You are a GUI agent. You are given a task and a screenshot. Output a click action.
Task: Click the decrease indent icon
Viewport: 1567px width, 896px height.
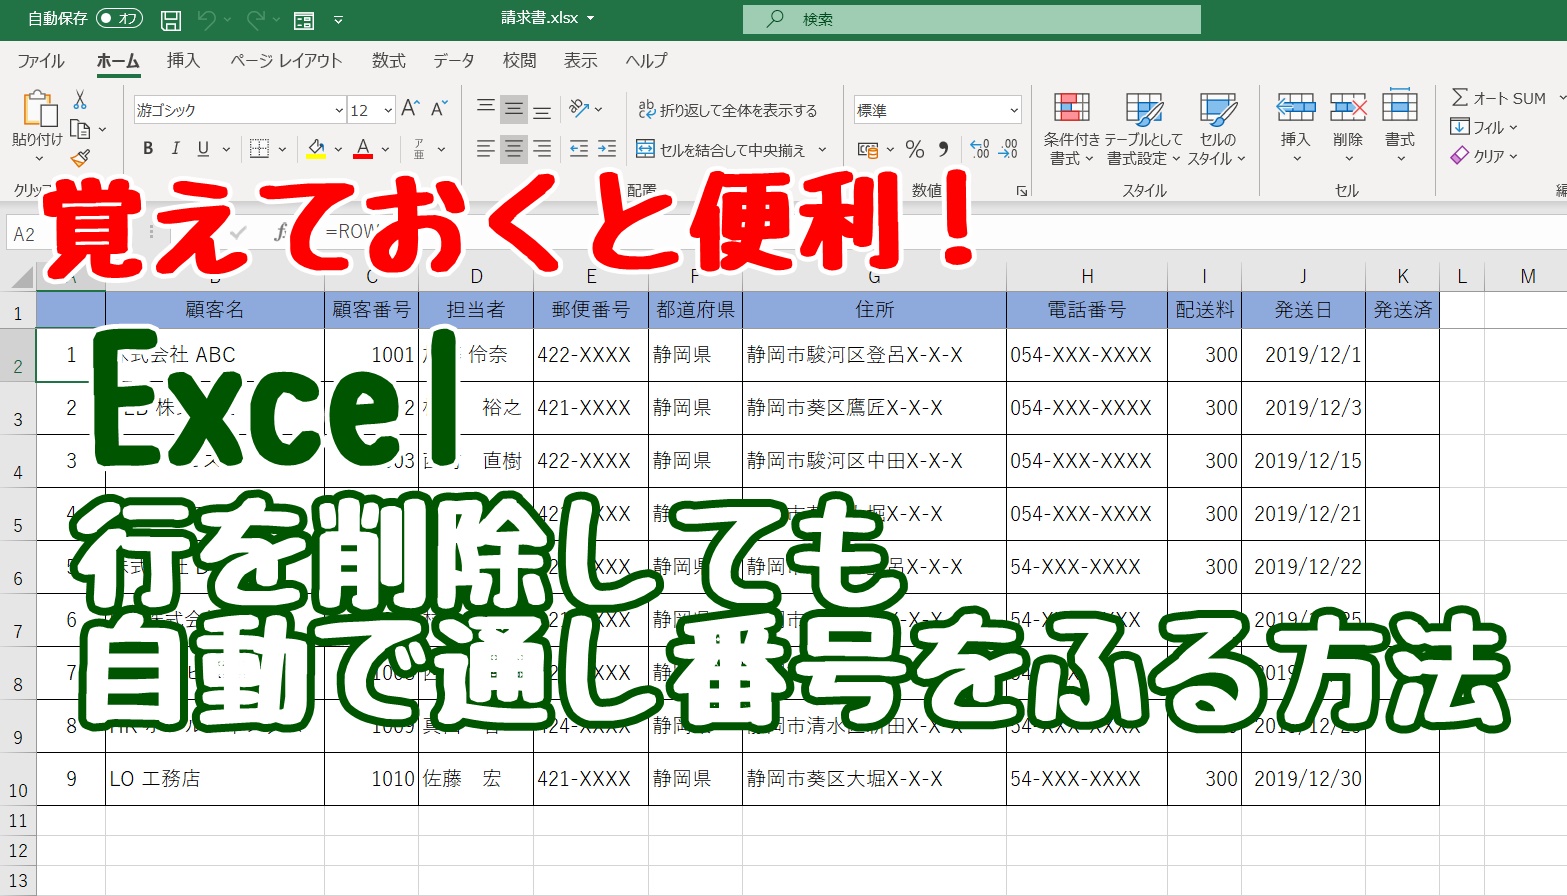(578, 149)
